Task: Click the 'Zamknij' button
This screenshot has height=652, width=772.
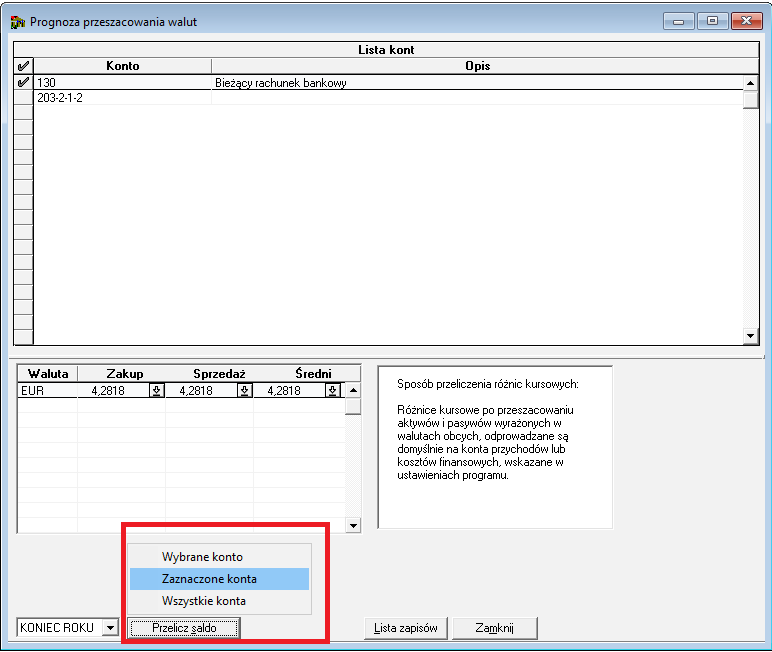Action: pyautogui.click(x=494, y=628)
